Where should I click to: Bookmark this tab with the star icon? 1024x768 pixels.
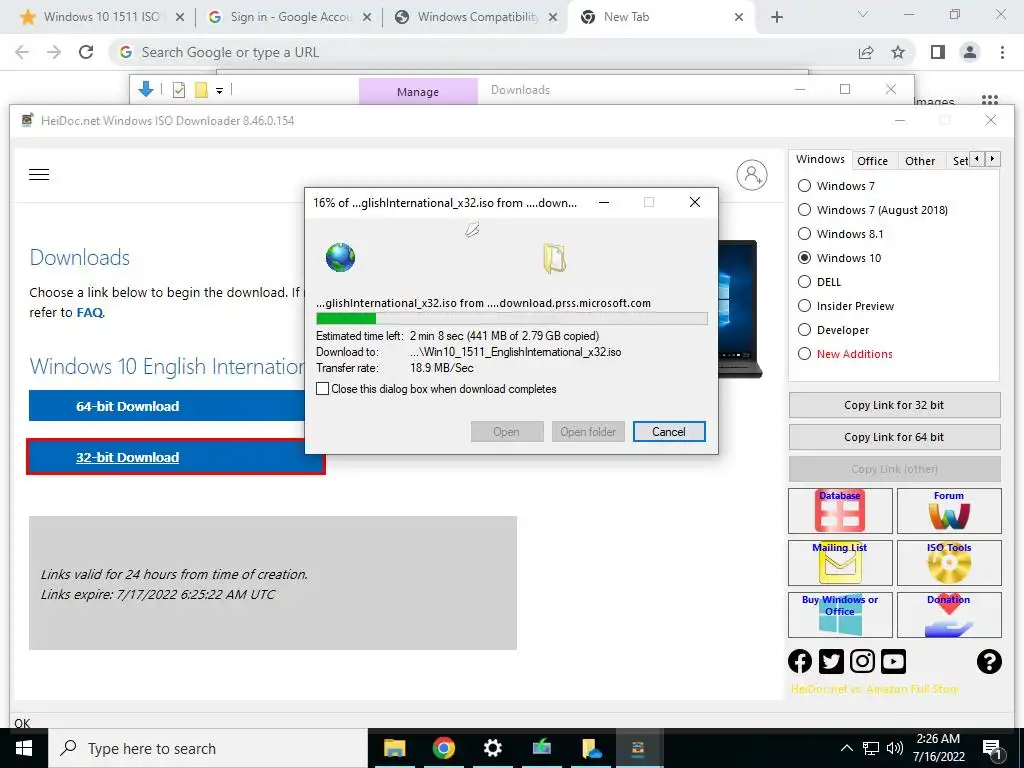click(x=899, y=52)
